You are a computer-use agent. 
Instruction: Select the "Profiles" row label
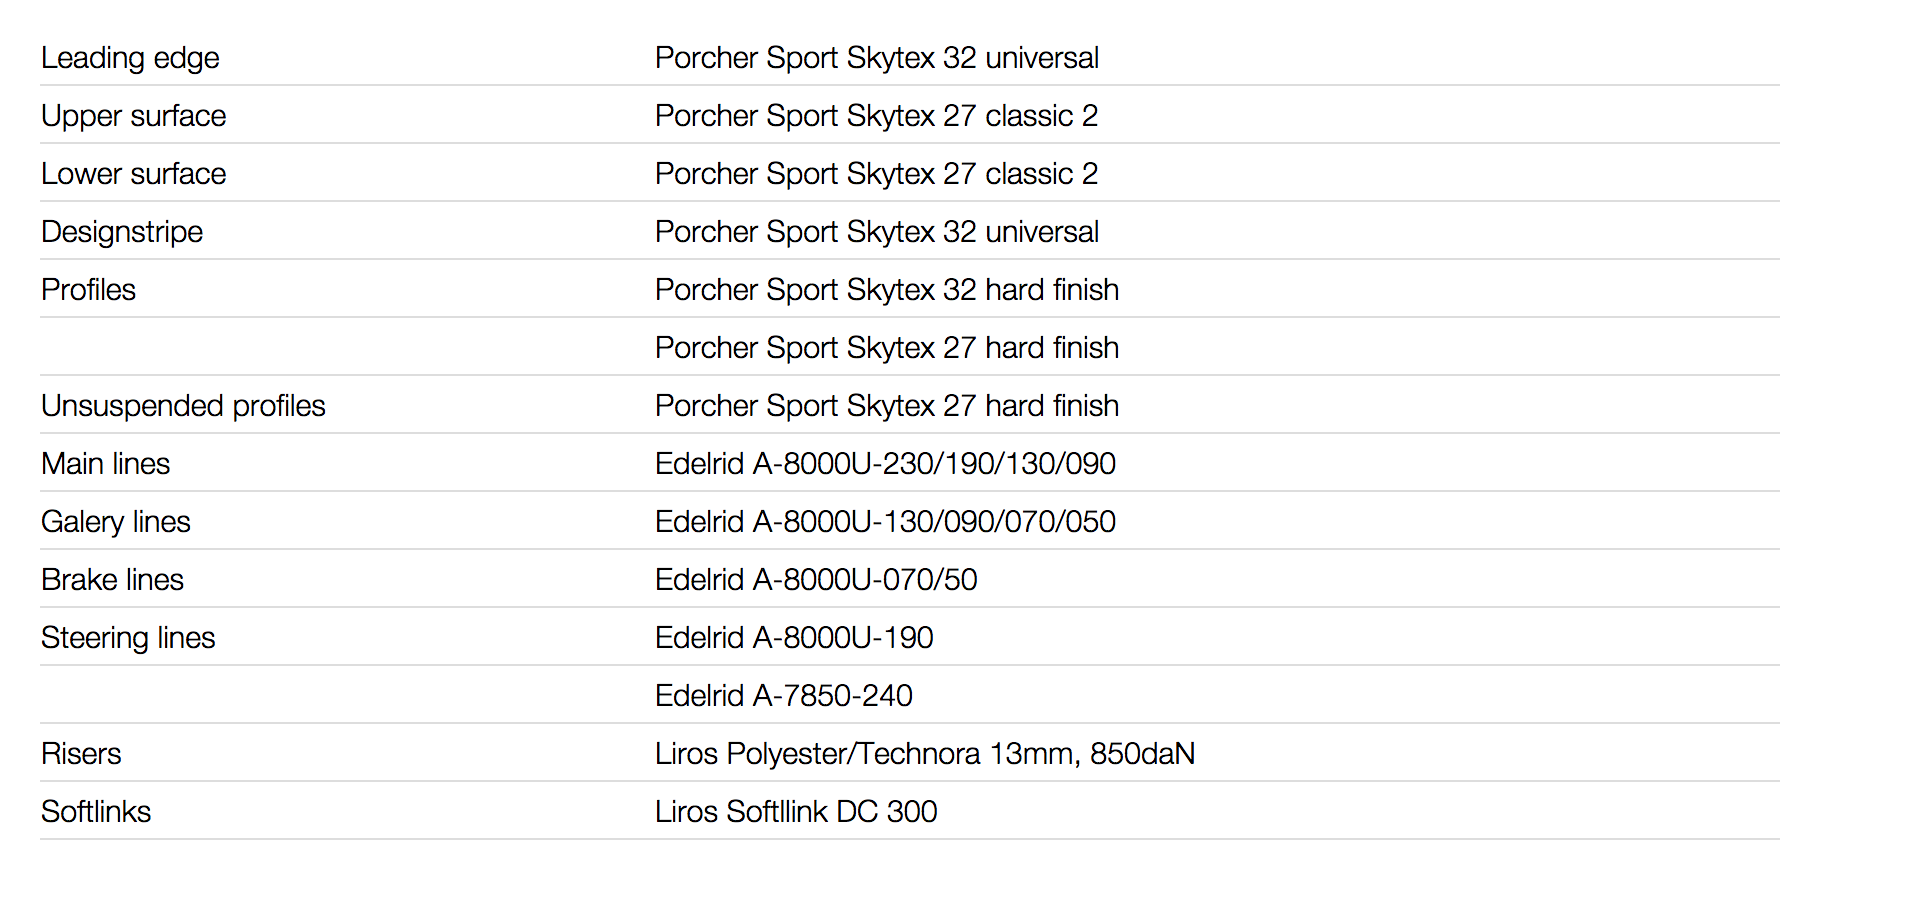click(x=88, y=290)
